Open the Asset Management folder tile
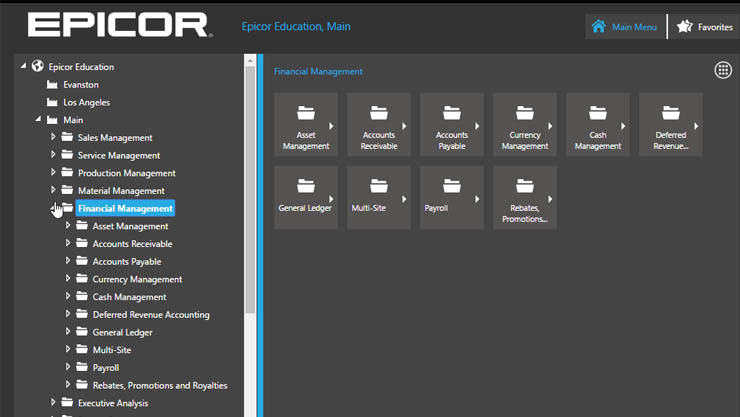This screenshot has height=417, width=740. click(306, 125)
